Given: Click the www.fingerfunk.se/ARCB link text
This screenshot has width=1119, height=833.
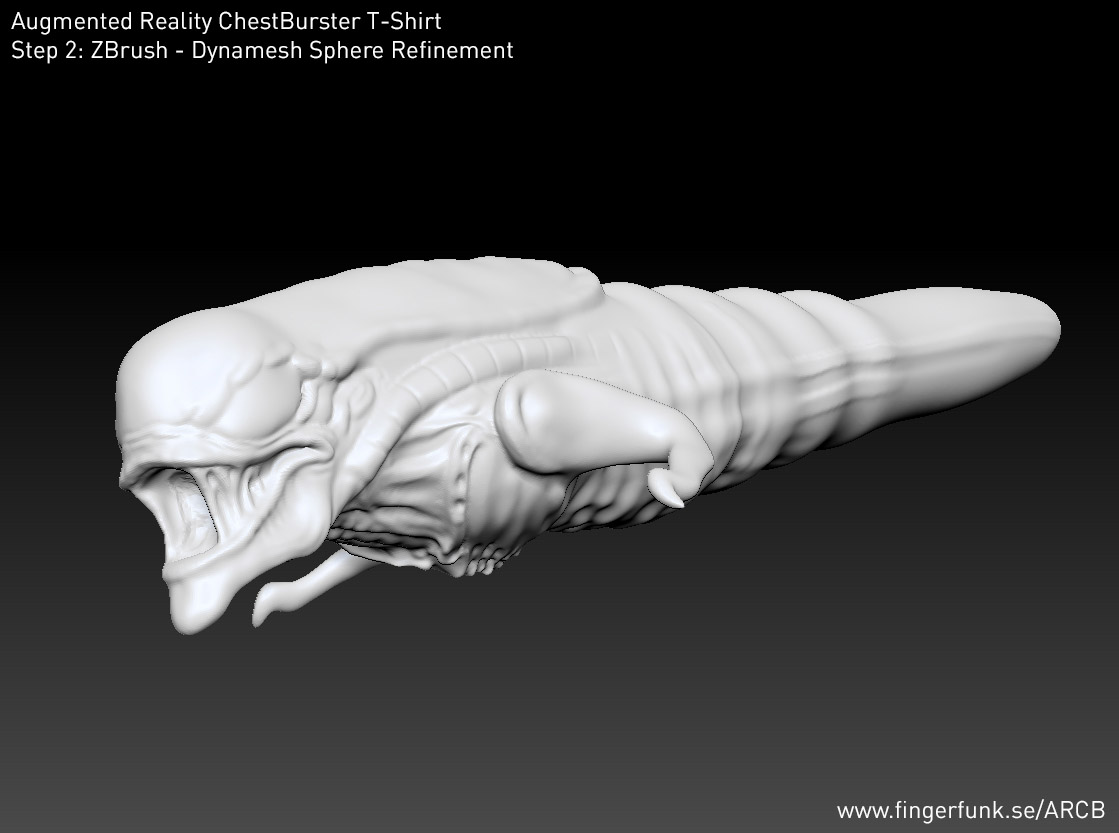Looking at the screenshot, I should pos(971,811).
